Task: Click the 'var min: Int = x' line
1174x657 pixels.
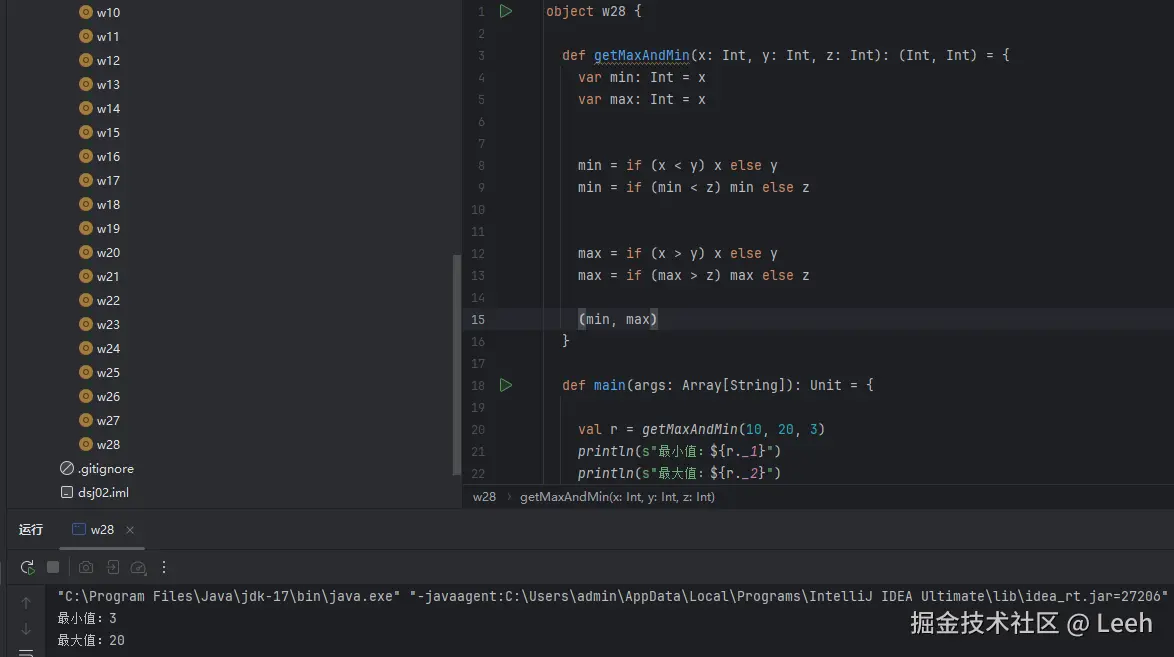Action: coord(642,77)
